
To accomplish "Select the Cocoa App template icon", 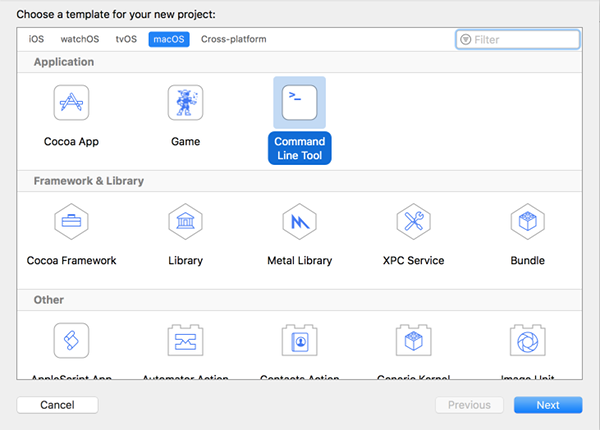I will 71,104.
